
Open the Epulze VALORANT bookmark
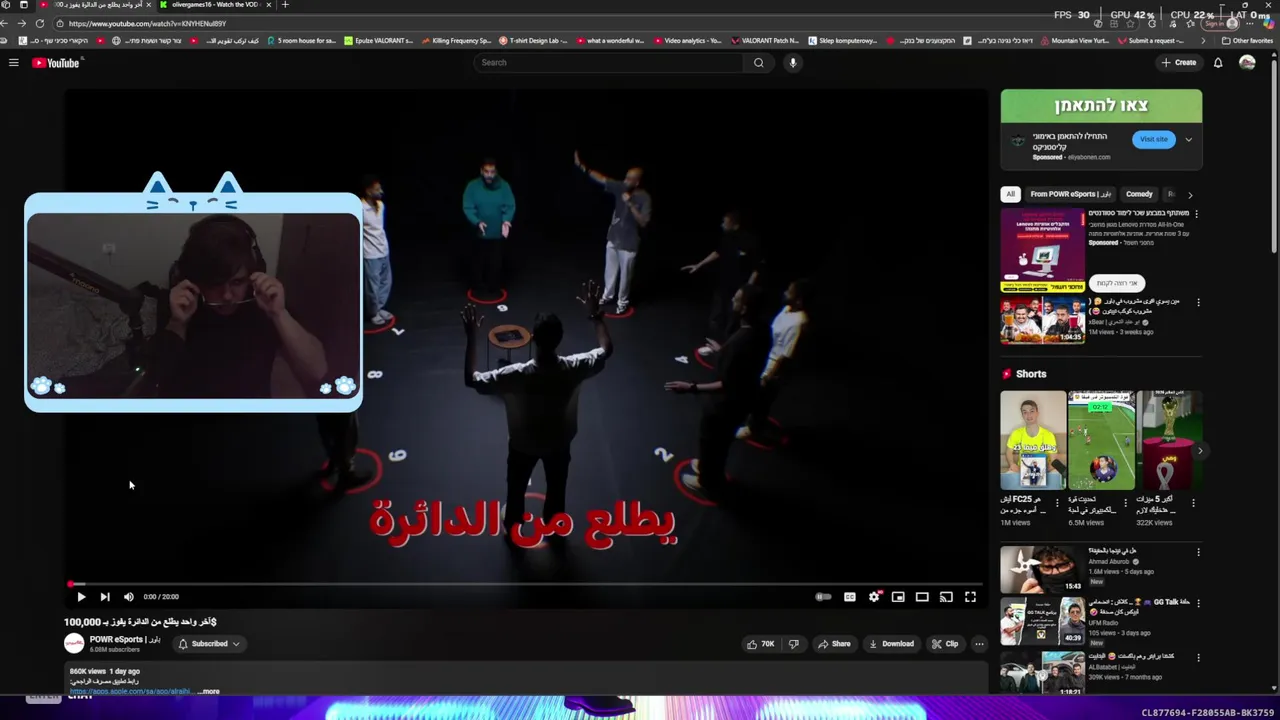[378, 41]
